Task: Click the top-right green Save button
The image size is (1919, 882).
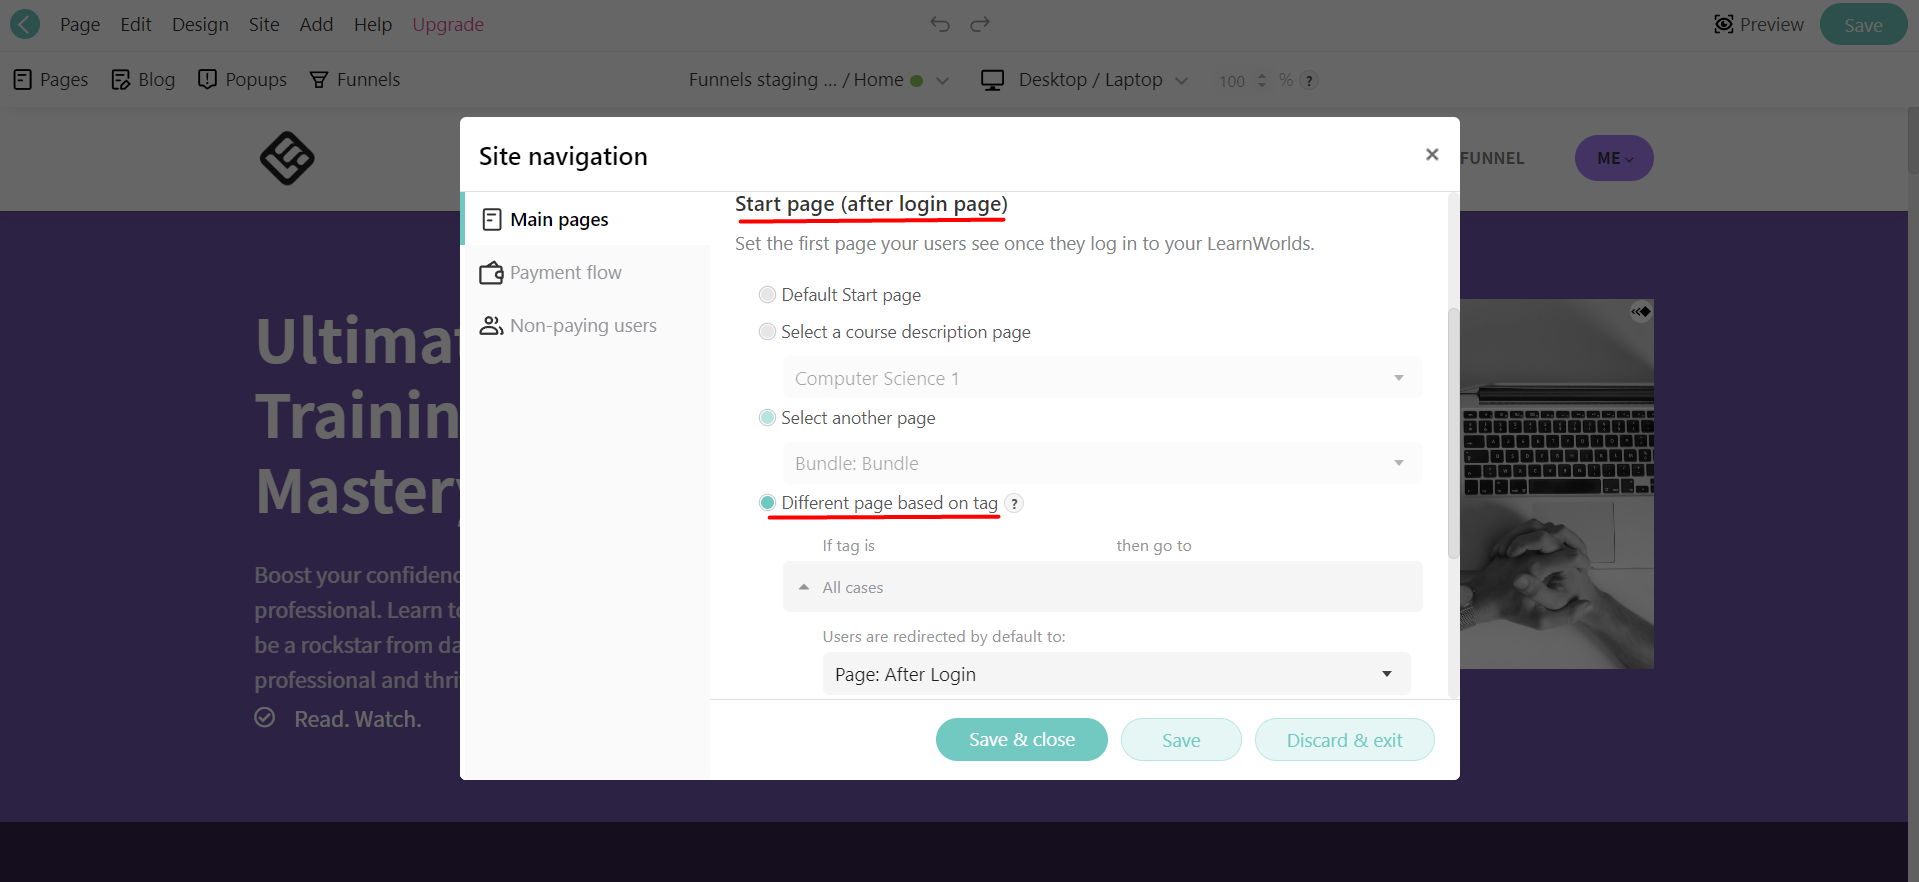Action: coord(1863,24)
